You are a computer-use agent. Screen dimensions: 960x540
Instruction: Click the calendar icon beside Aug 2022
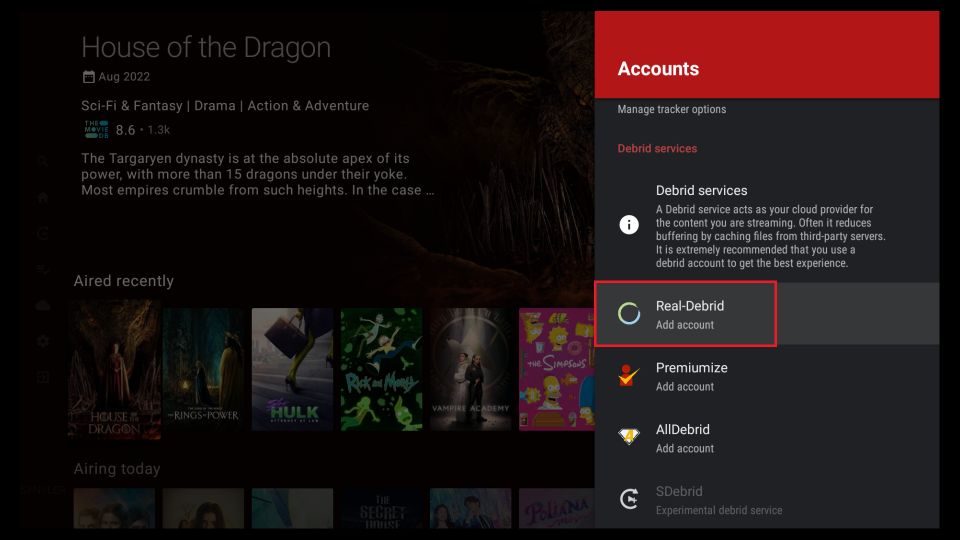pyautogui.click(x=89, y=77)
